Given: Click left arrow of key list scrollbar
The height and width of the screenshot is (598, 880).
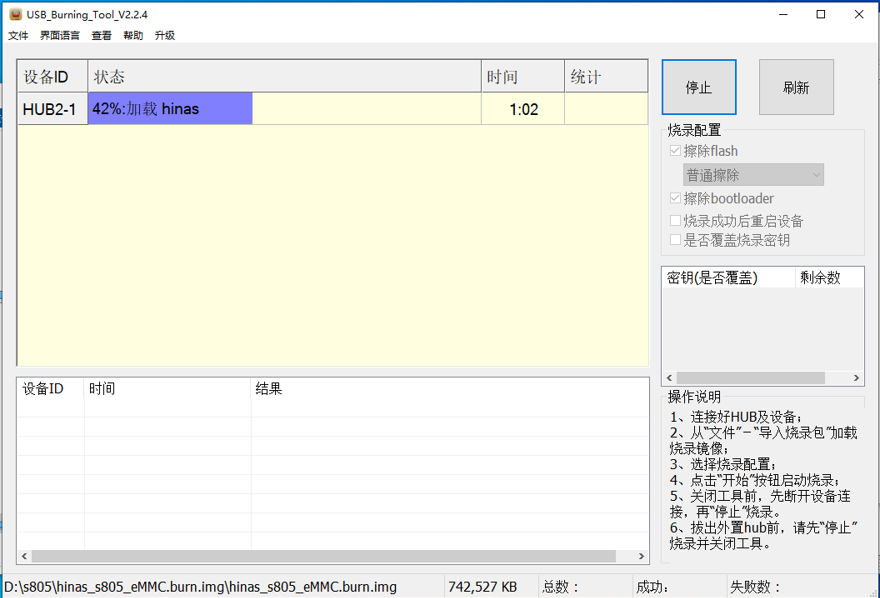Looking at the screenshot, I should click(x=668, y=378).
